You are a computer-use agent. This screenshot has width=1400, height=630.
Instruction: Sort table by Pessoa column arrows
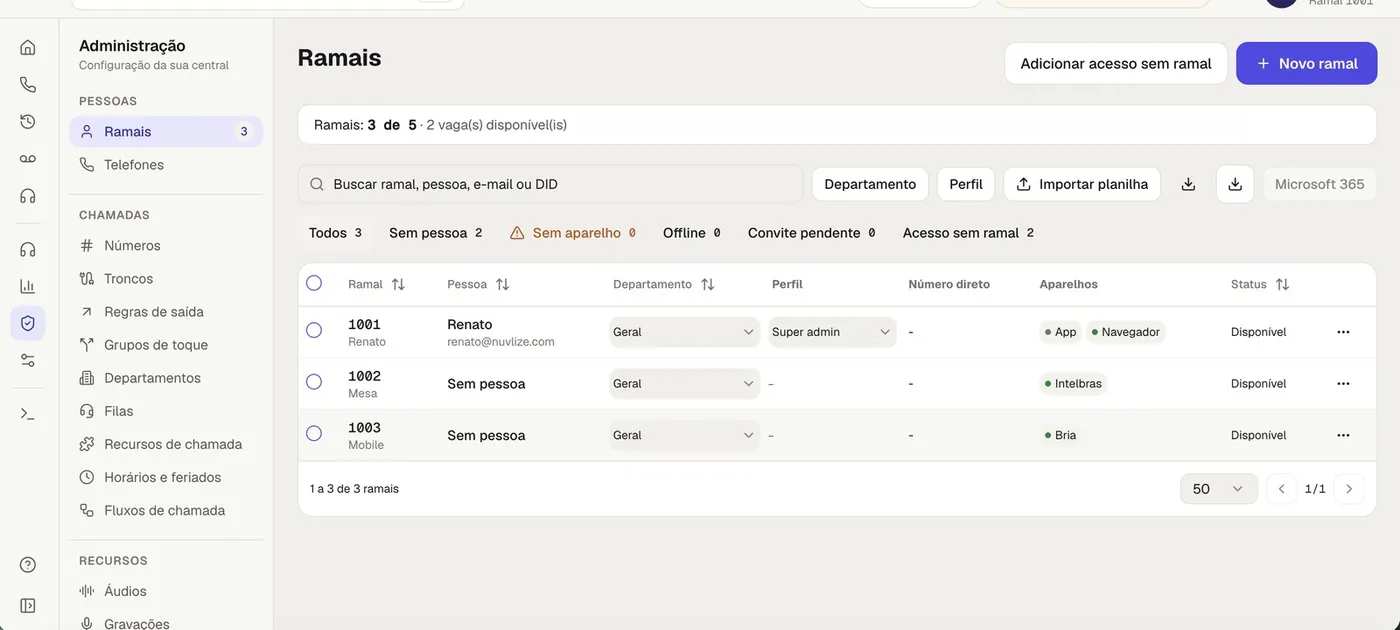click(x=502, y=284)
